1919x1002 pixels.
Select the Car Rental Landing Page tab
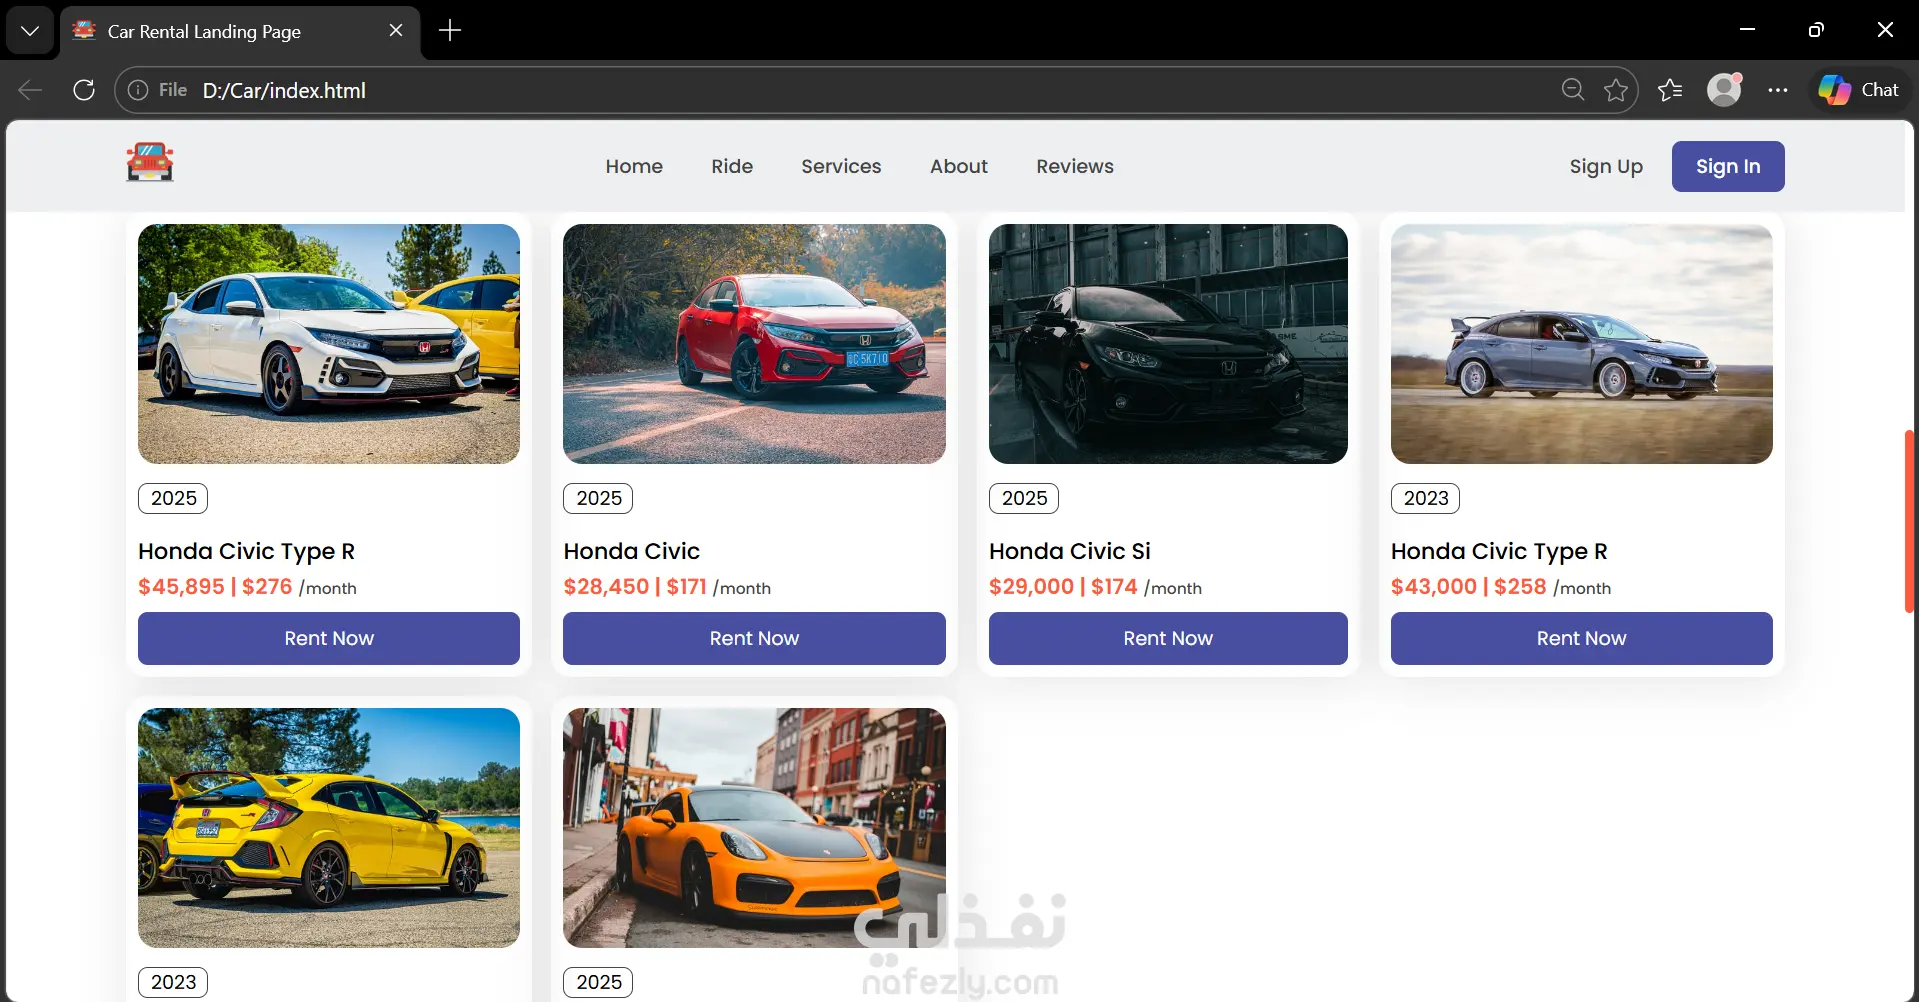pos(240,31)
